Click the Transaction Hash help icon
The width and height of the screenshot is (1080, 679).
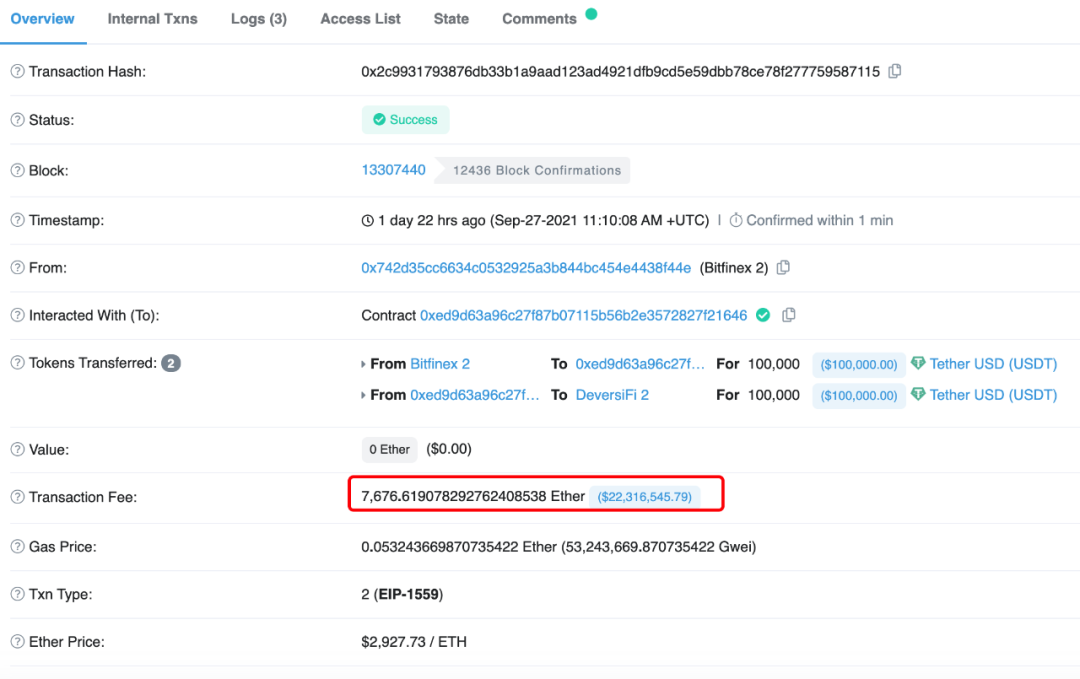coord(17,72)
